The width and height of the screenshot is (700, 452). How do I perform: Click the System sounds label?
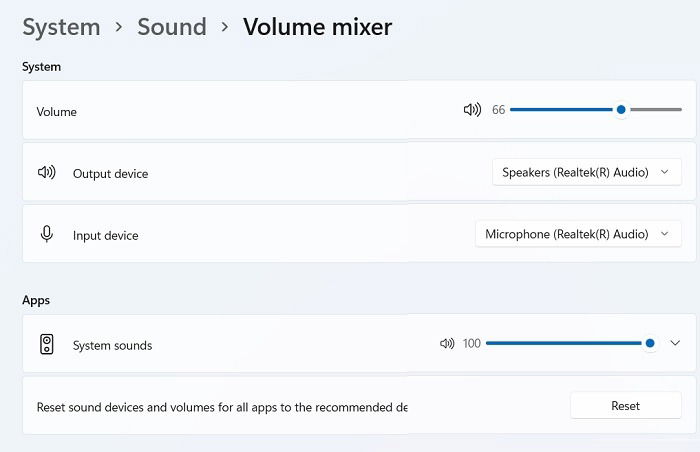[x=112, y=345]
